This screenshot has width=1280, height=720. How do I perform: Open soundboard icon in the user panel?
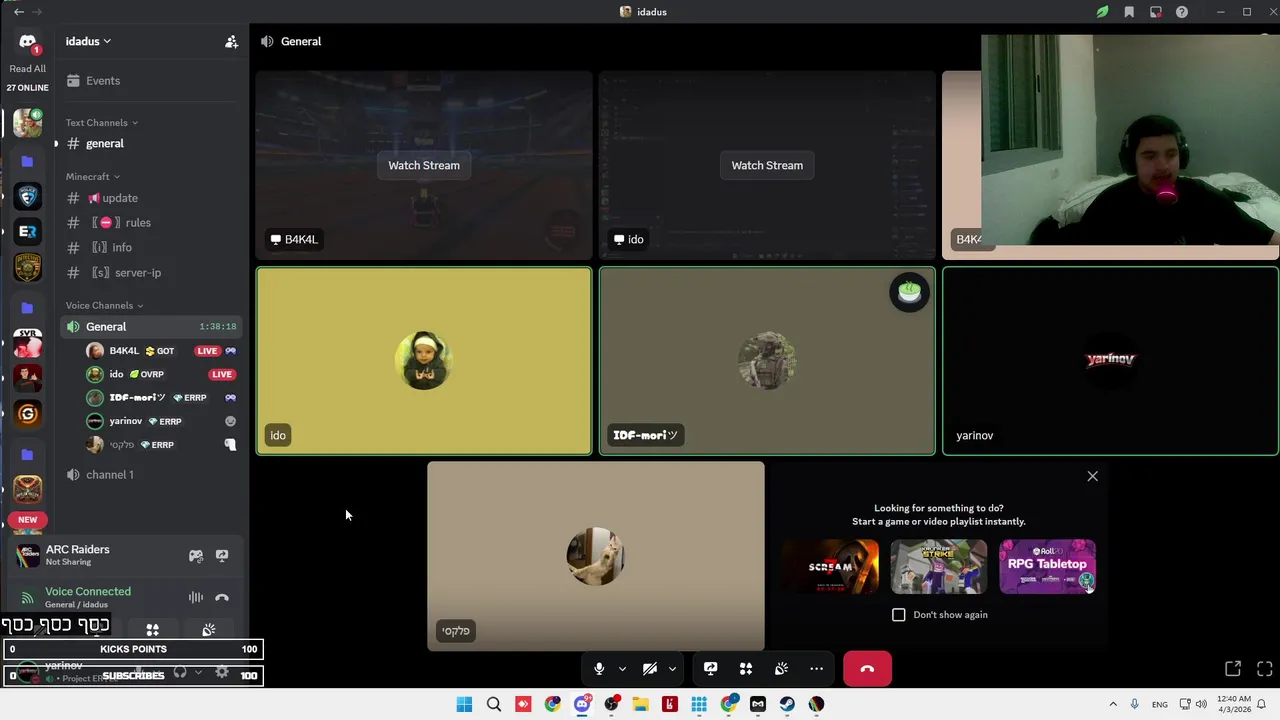click(x=209, y=630)
